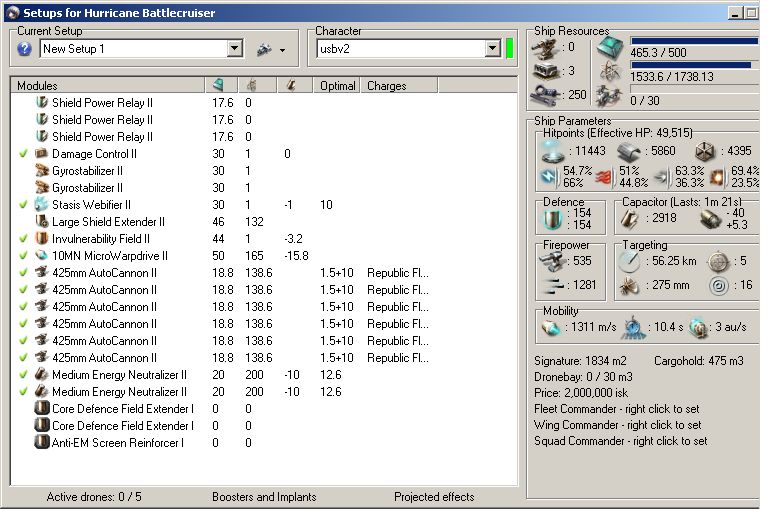The height and width of the screenshot is (509, 784).
Task: Click the Anti-EM Screen Reinforcer I icon
Action: click(42, 442)
